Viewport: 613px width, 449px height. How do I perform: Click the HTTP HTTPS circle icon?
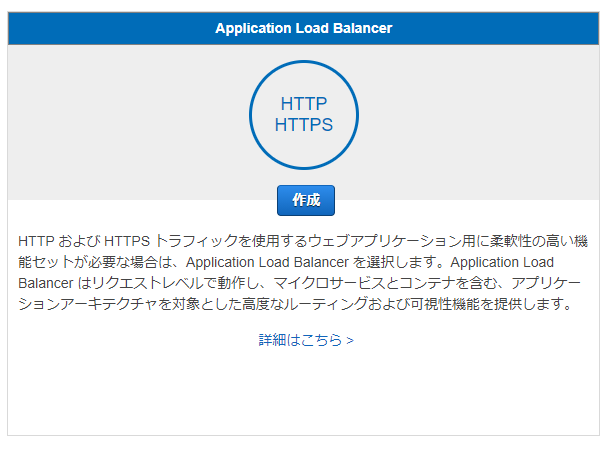pyautogui.click(x=304, y=115)
